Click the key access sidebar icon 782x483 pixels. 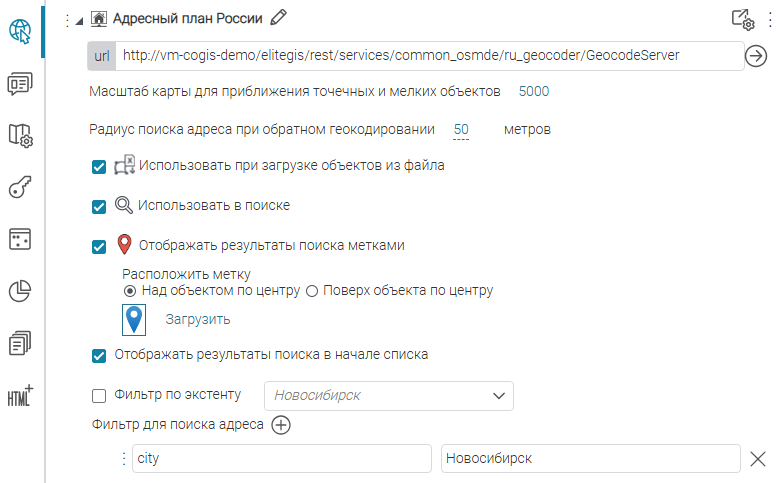pos(20,187)
